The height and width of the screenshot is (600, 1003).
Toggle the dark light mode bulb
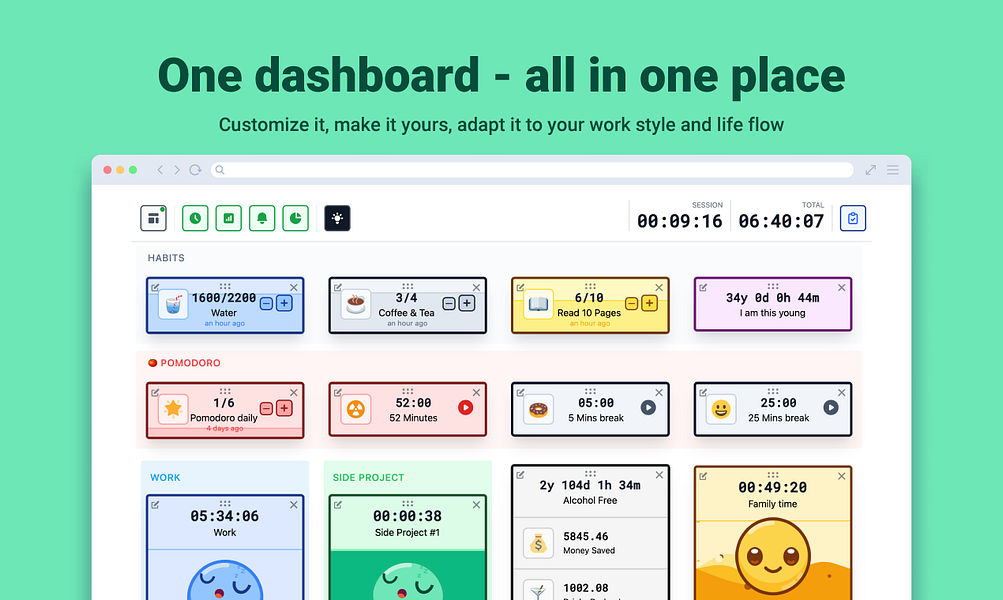(x=337, y=218)
